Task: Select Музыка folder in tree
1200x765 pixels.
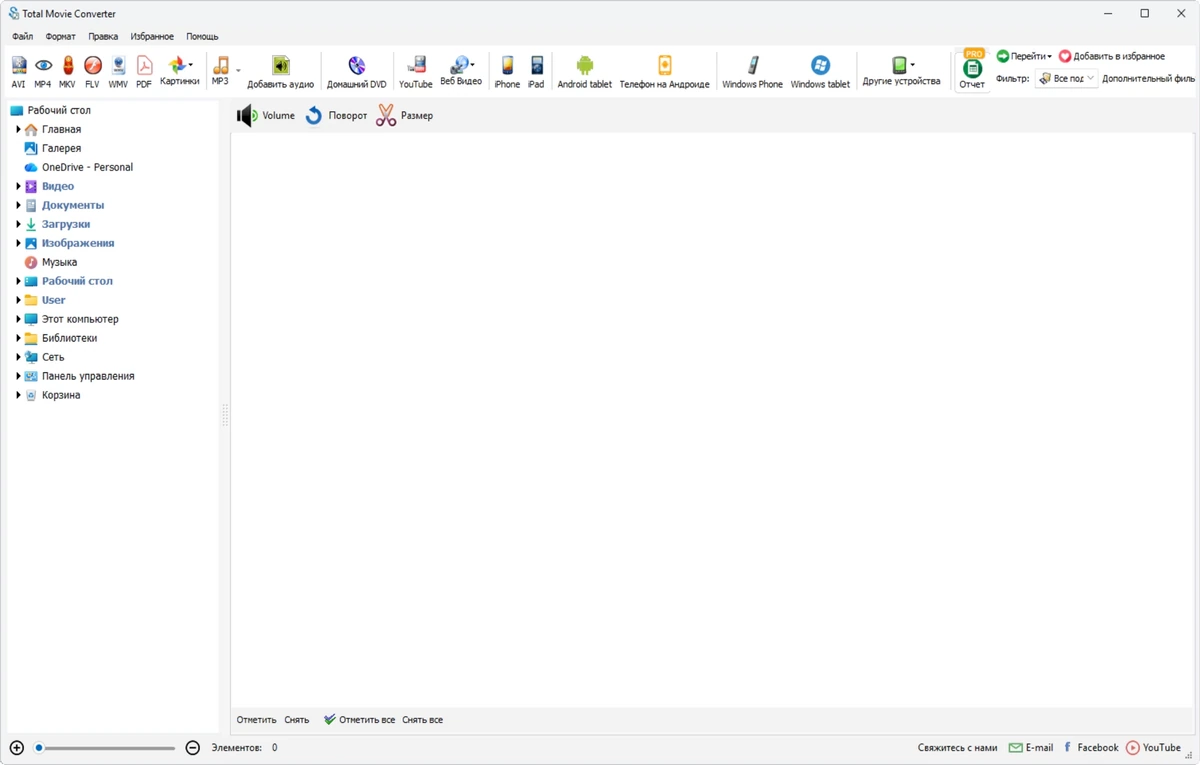Action: [x=59, y=263]
